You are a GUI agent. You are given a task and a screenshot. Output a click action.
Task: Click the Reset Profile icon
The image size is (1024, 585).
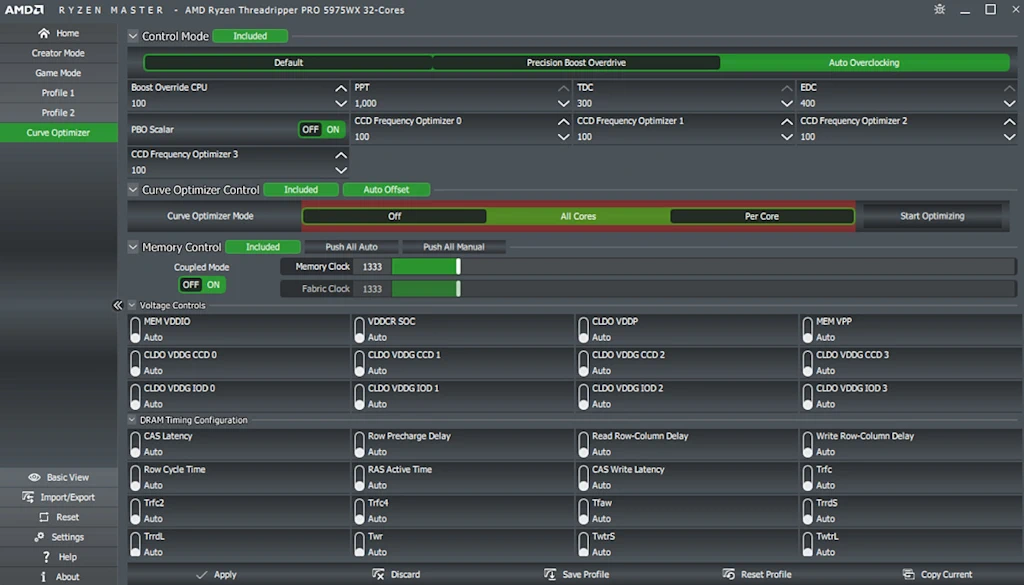729,575
